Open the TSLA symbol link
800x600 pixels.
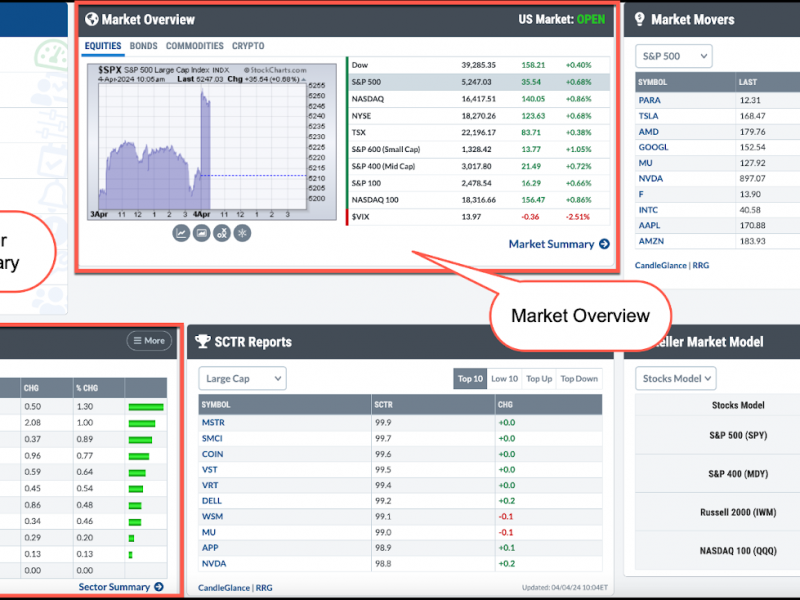[648, 116]
